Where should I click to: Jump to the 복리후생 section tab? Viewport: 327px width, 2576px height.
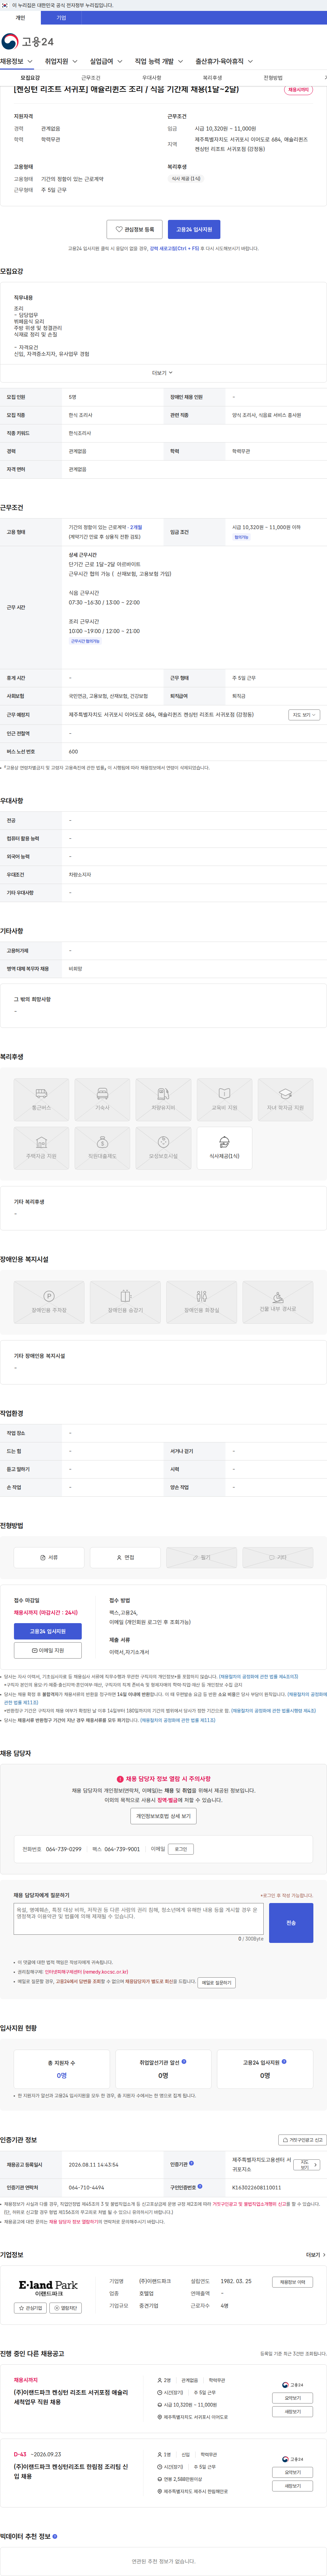pos(212,78)
